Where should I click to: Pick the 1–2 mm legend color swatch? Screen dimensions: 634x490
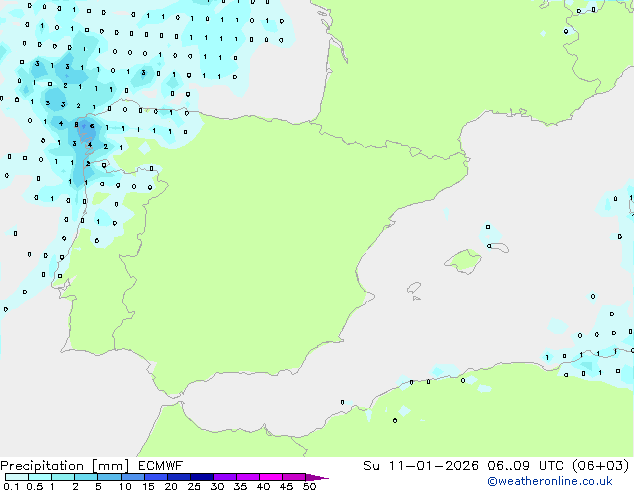pos(63,477)
